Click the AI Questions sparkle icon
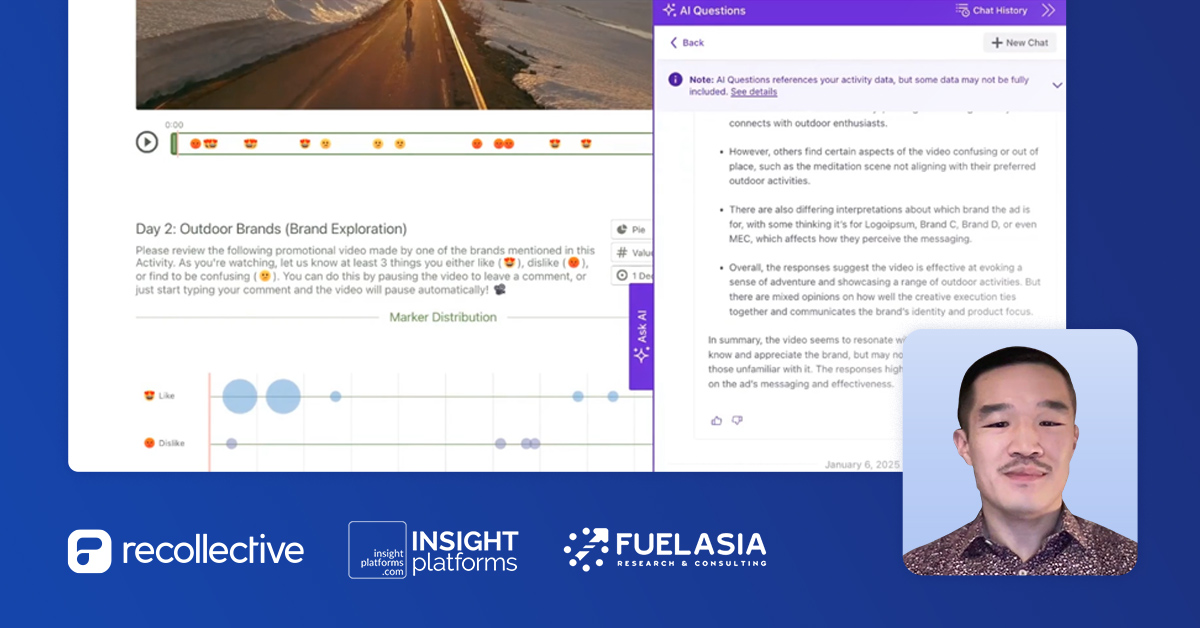Screen dimensions: 1200x628 671,9
